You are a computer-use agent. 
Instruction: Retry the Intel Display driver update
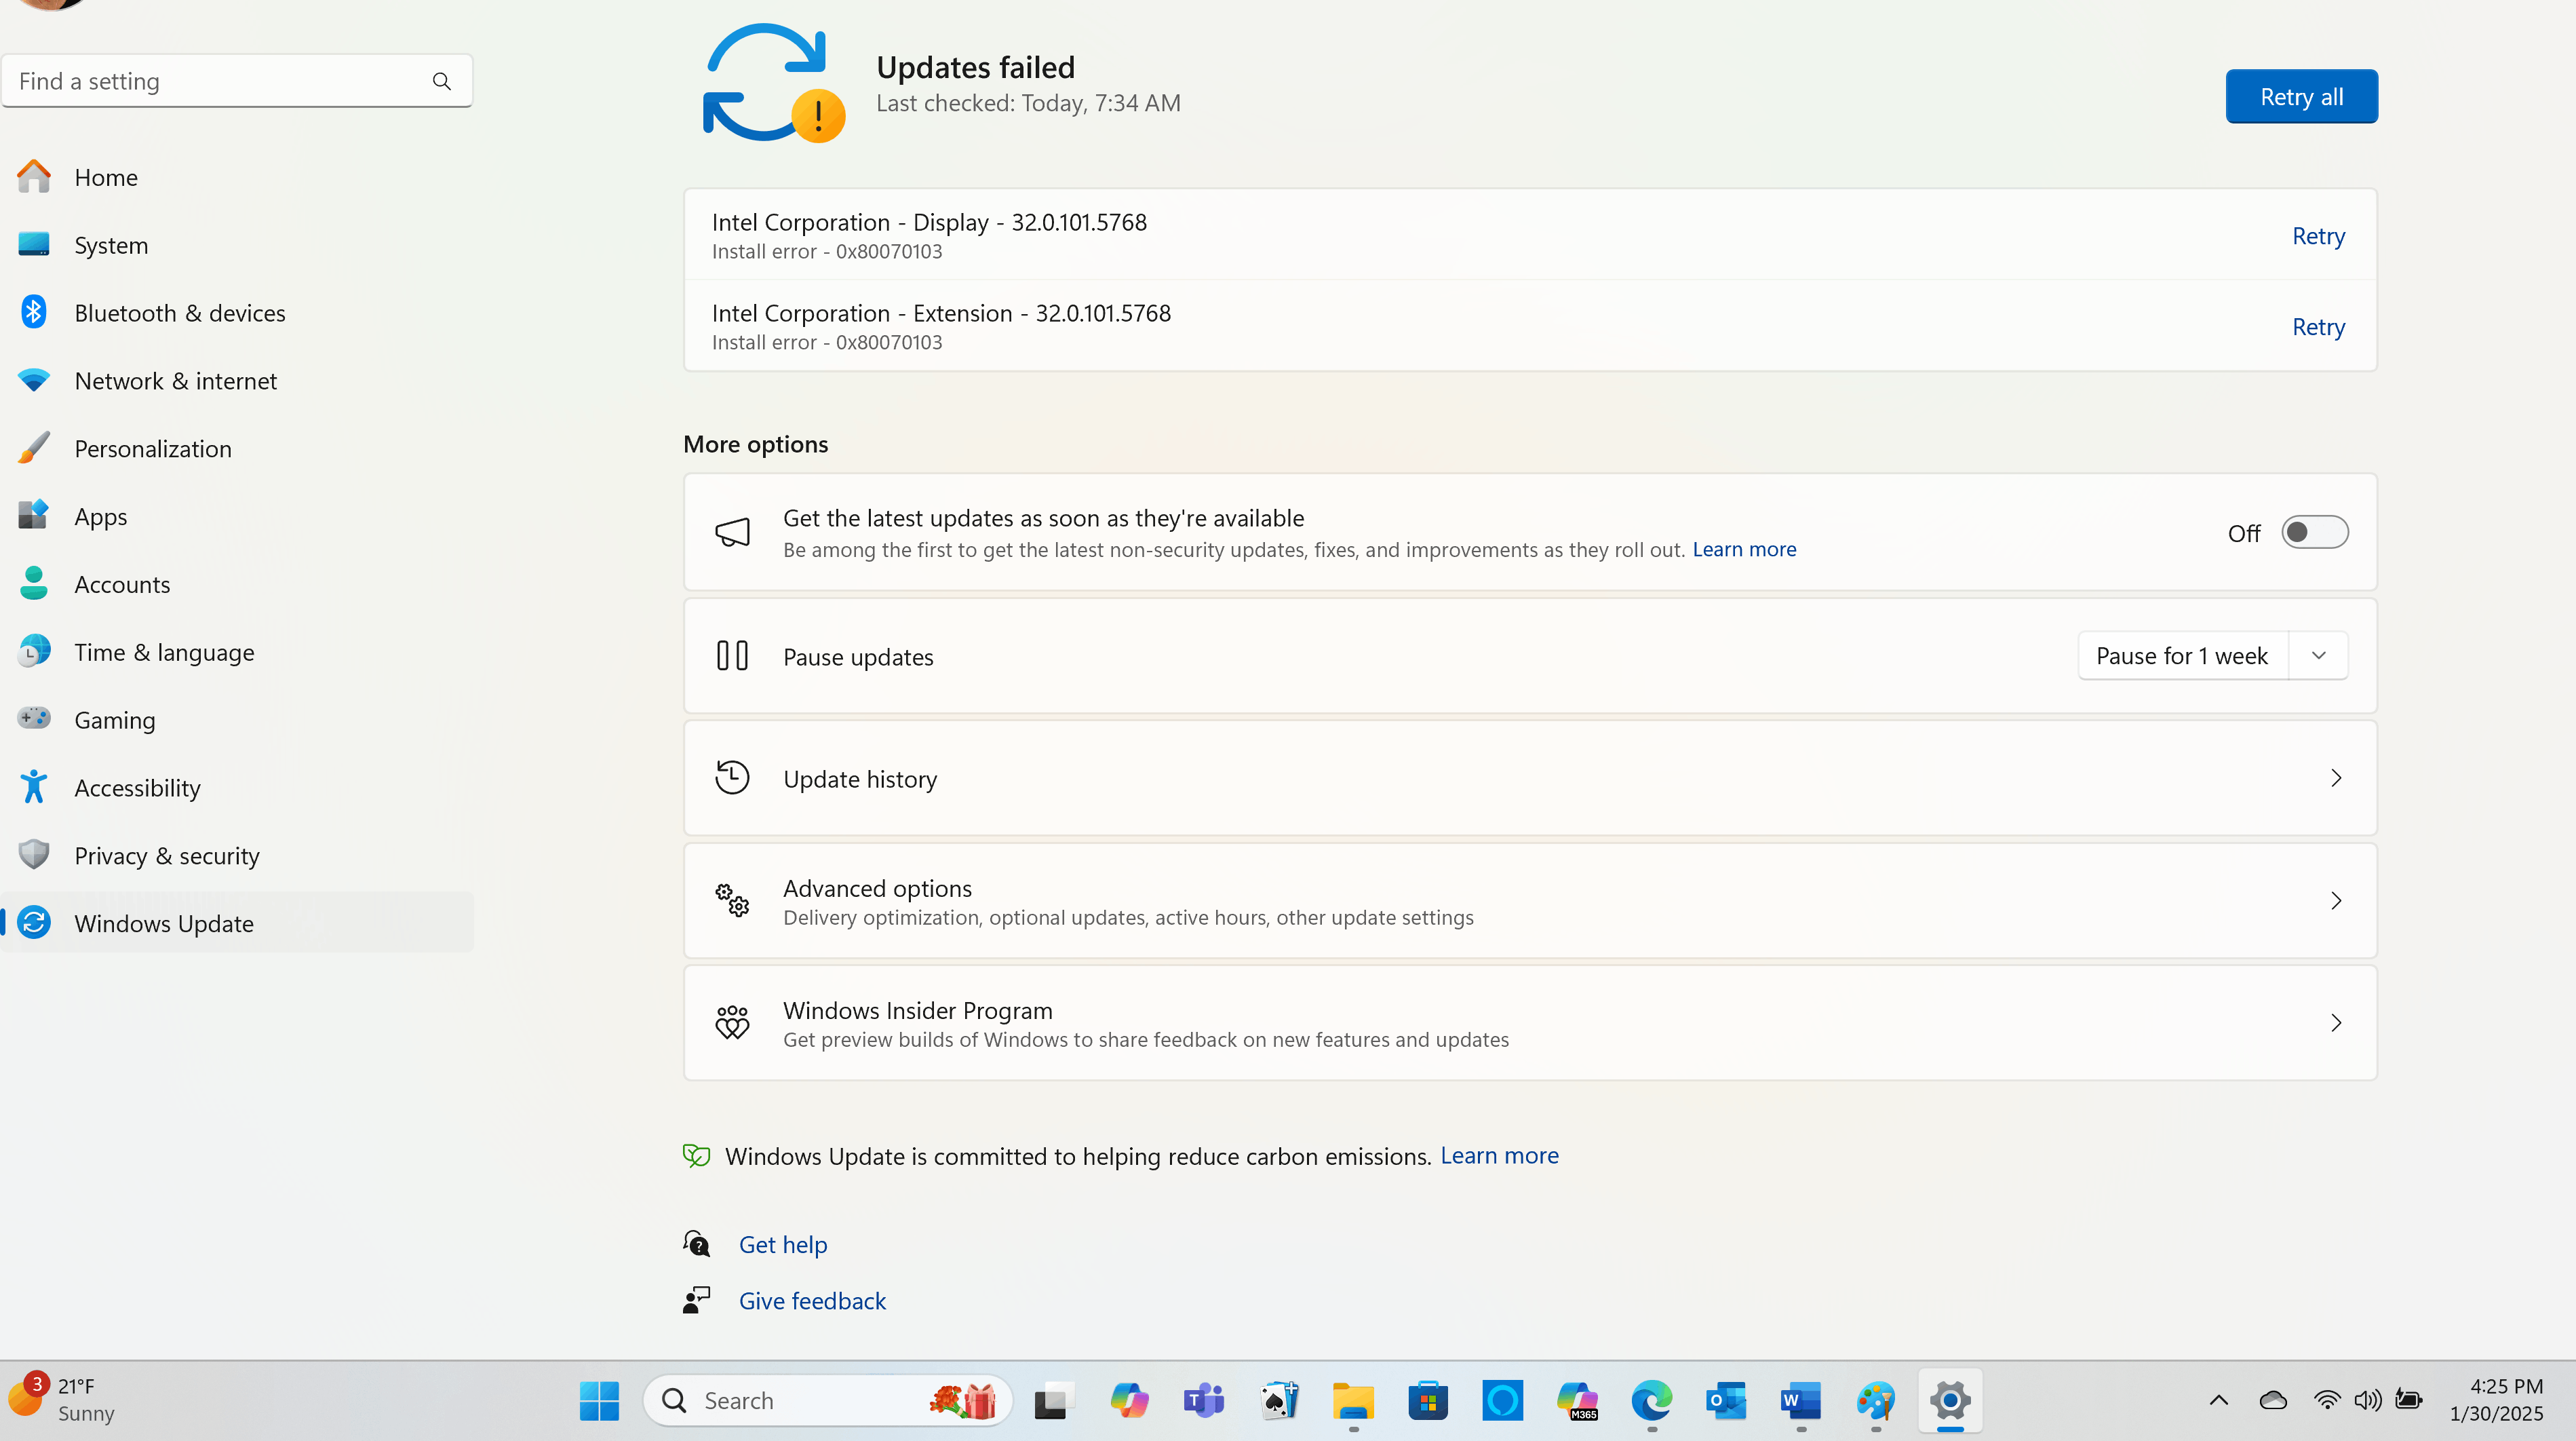(2318, 236)
